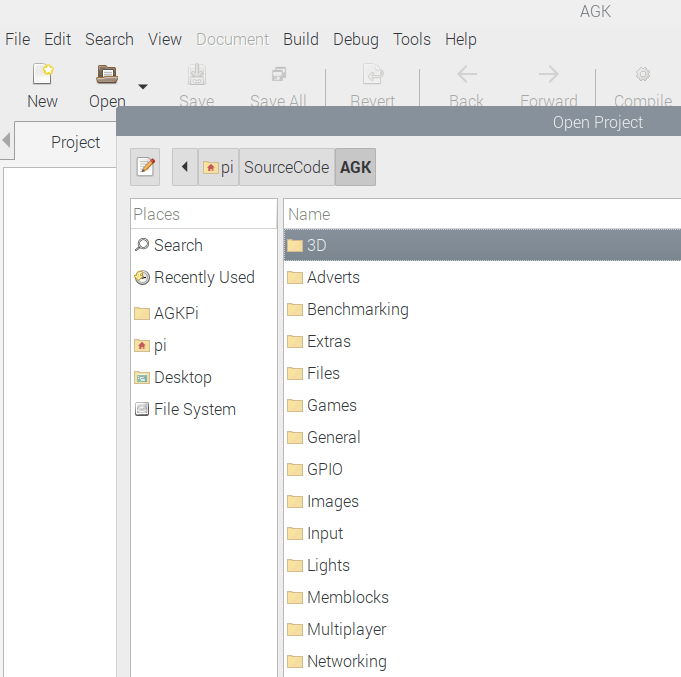Open the Tools menu
681x677 pixels.
pos(411,39)
